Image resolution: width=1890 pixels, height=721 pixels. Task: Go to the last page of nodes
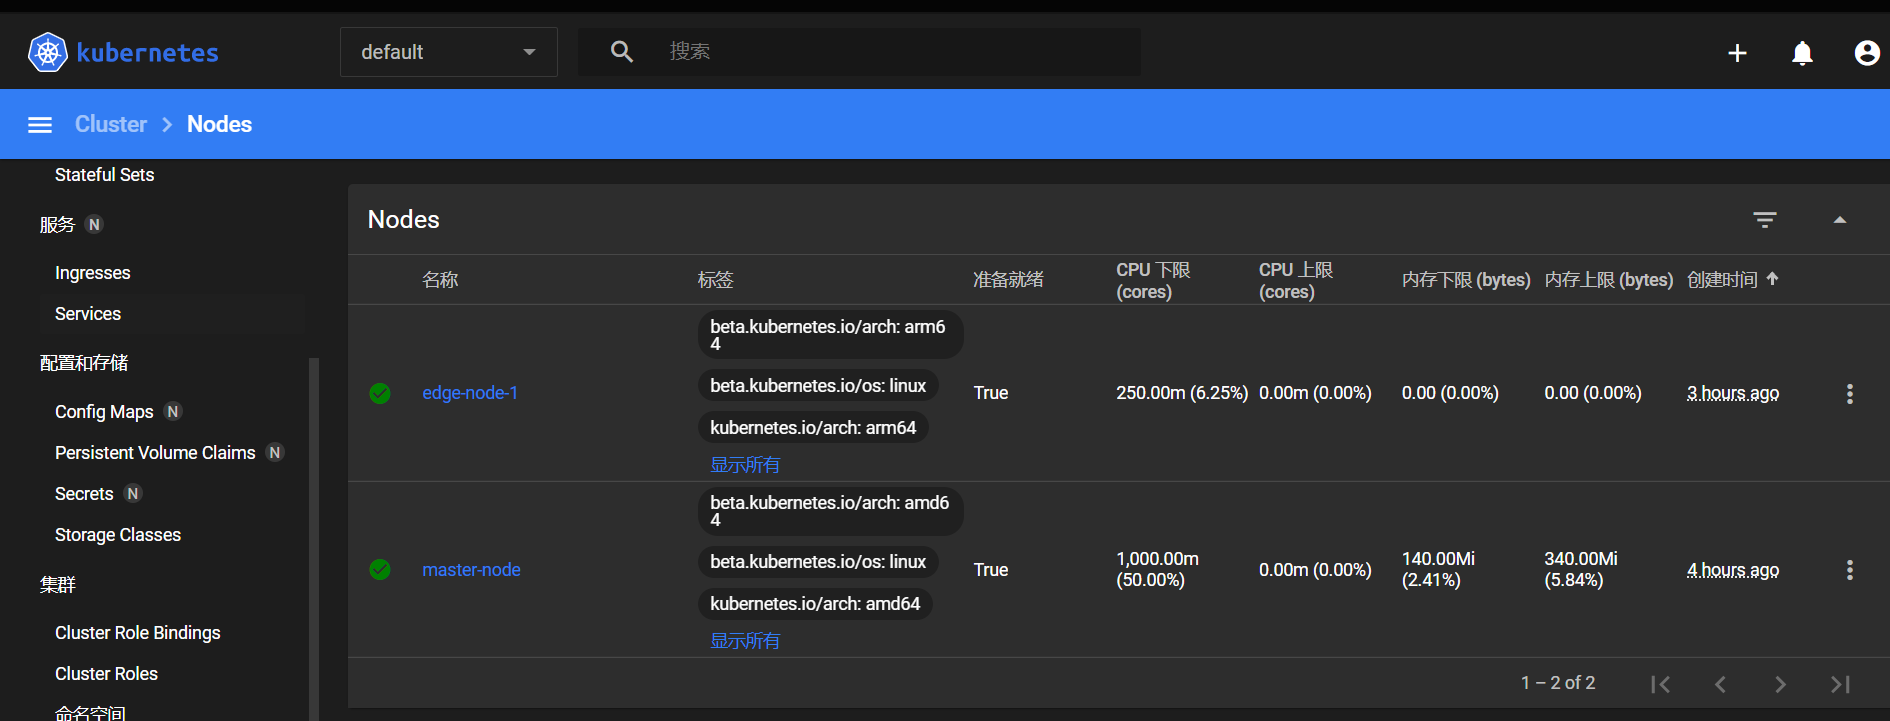coord(1840,684)
